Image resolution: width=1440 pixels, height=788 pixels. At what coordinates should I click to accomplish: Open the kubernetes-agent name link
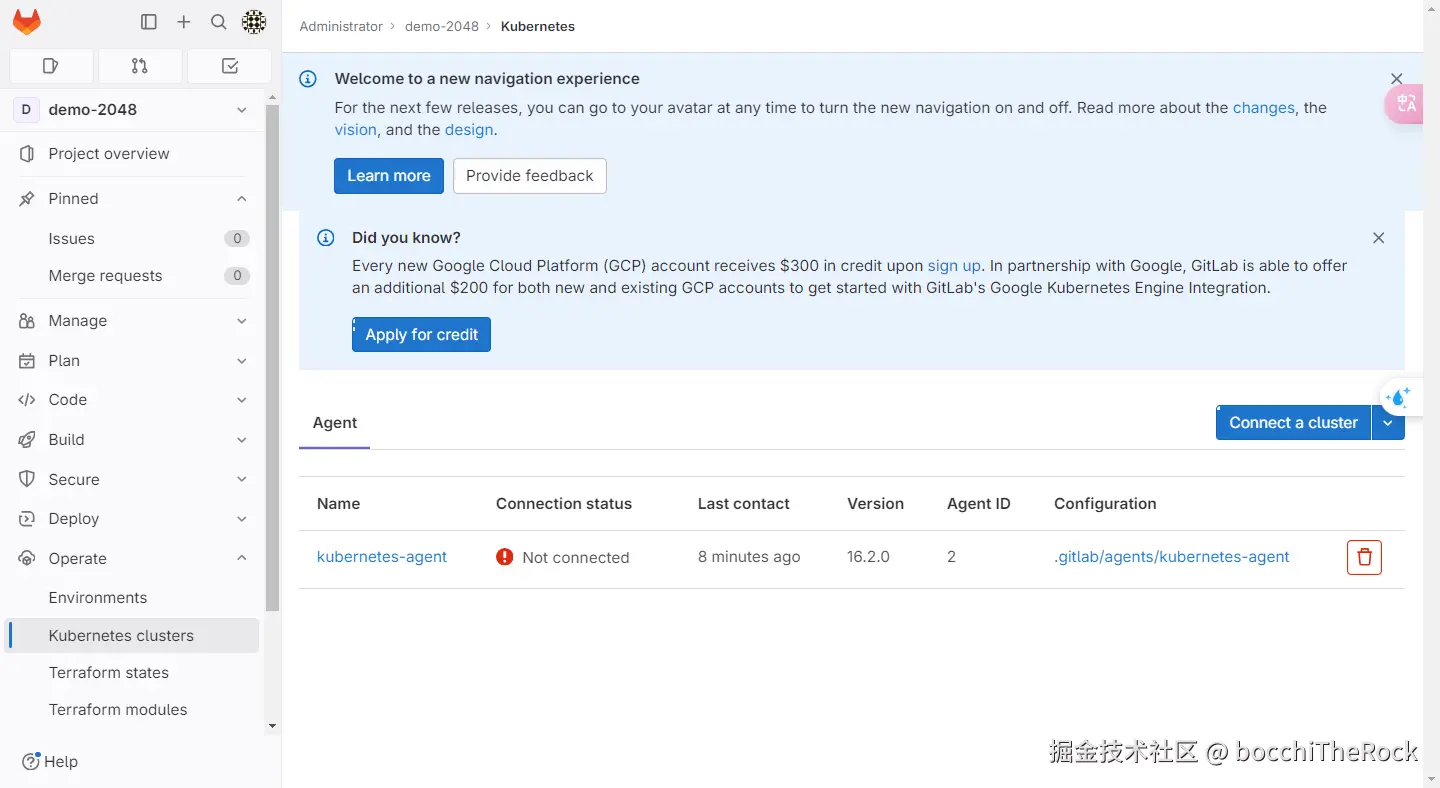382,557
